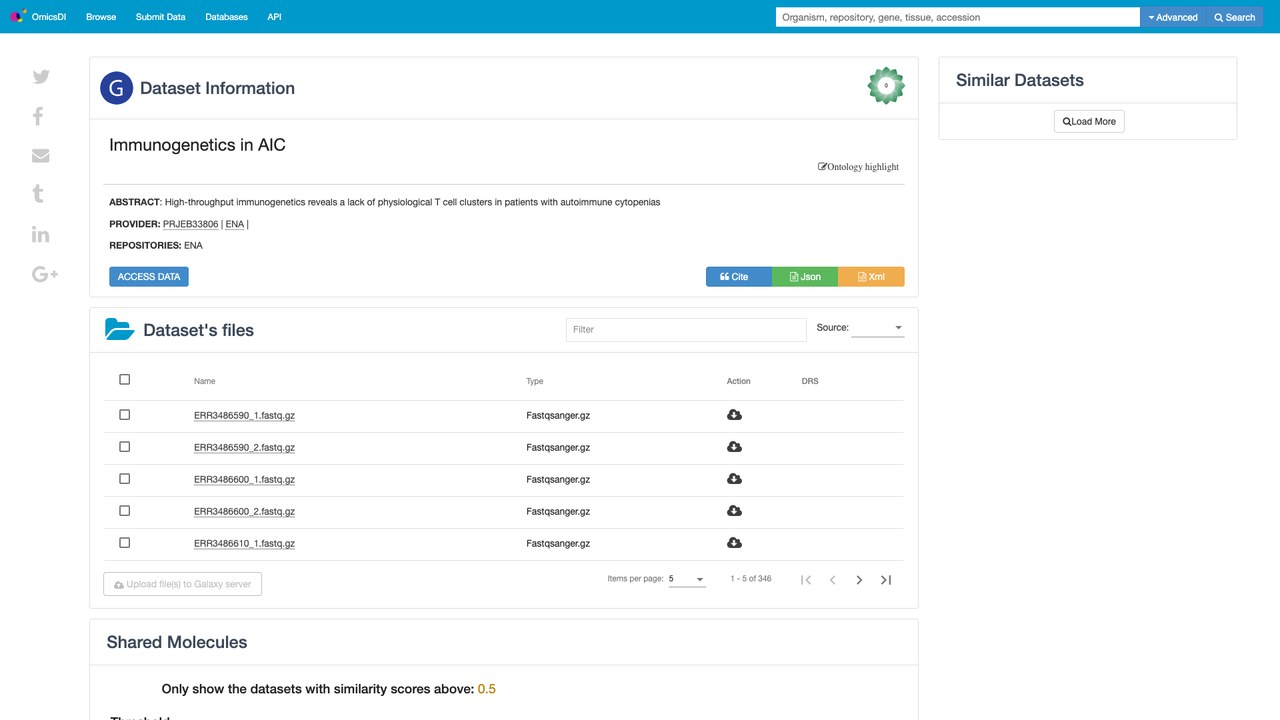This screenshot has width=1280, height=720.
Task: Open the Source dropdown
Action: (x=878, y=328)
